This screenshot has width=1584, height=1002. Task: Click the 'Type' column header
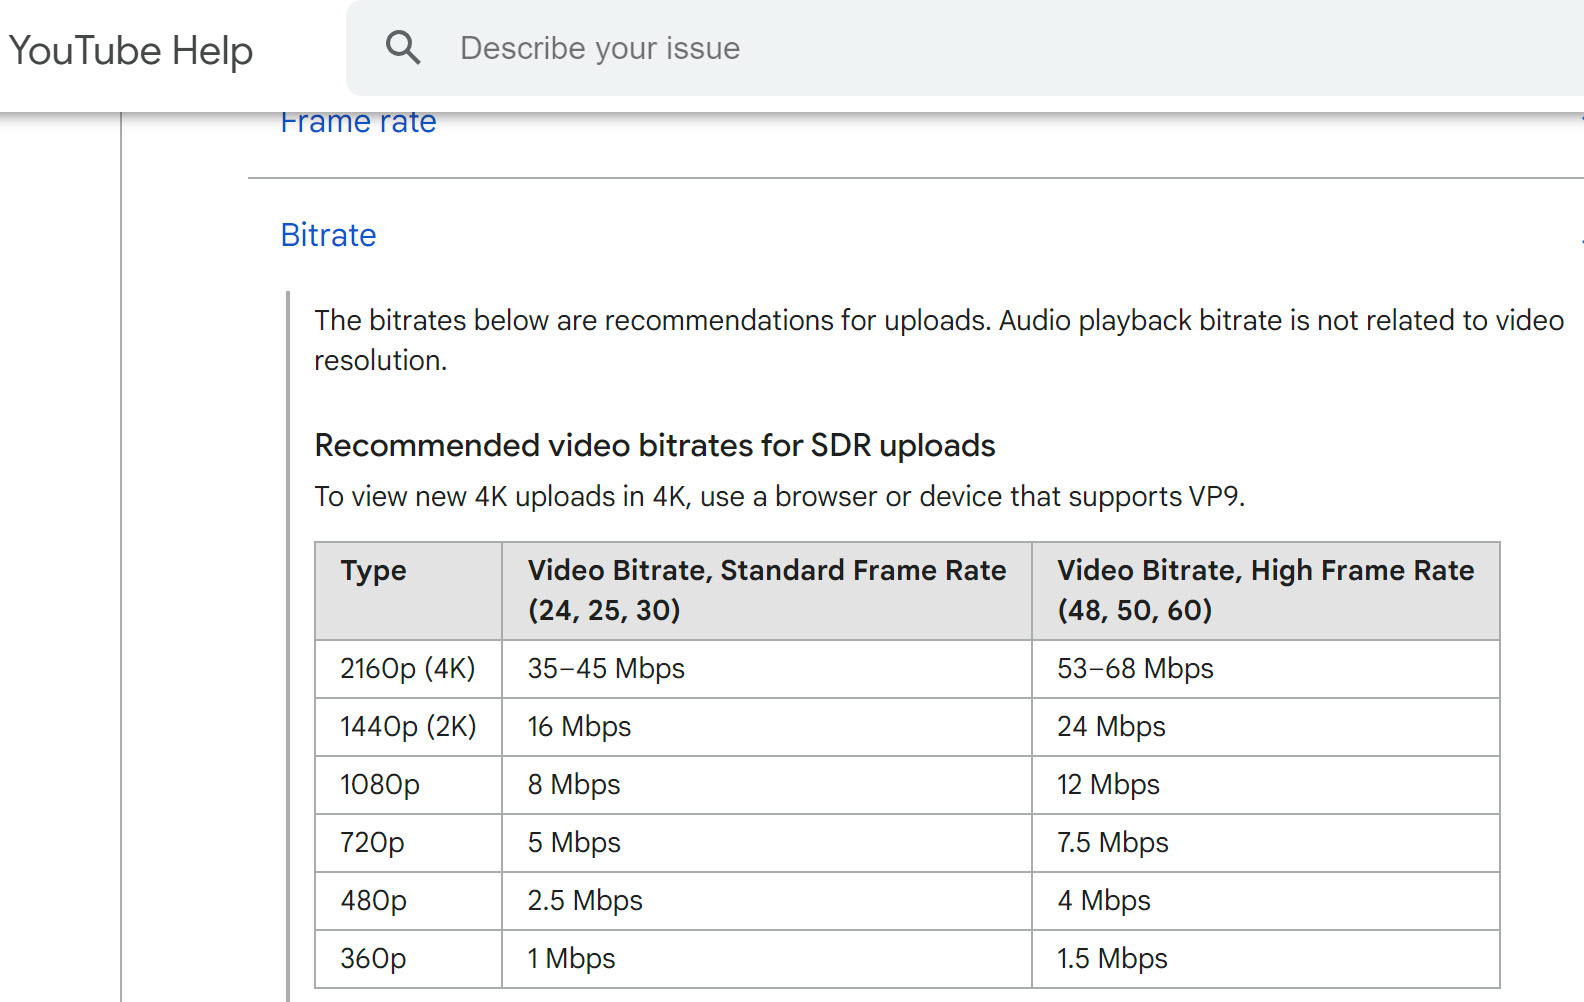click(x=373, y=571)
